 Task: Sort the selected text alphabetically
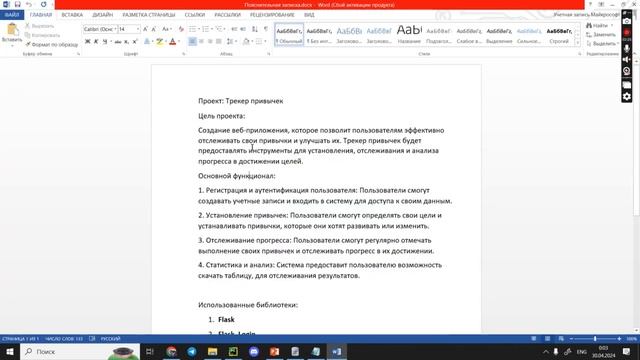click(255, 29)
